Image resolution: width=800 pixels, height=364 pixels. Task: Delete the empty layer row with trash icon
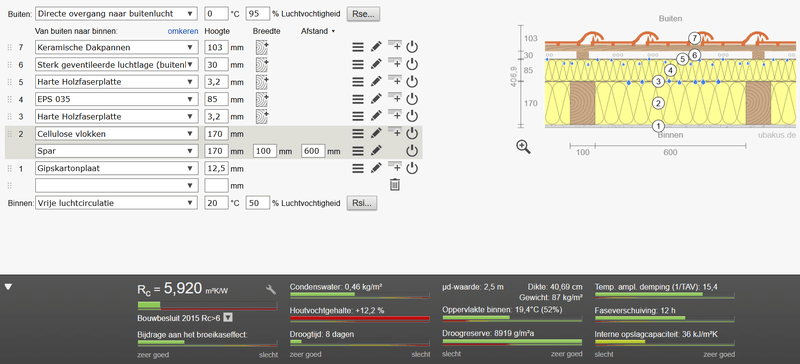[x=394, y=185]
